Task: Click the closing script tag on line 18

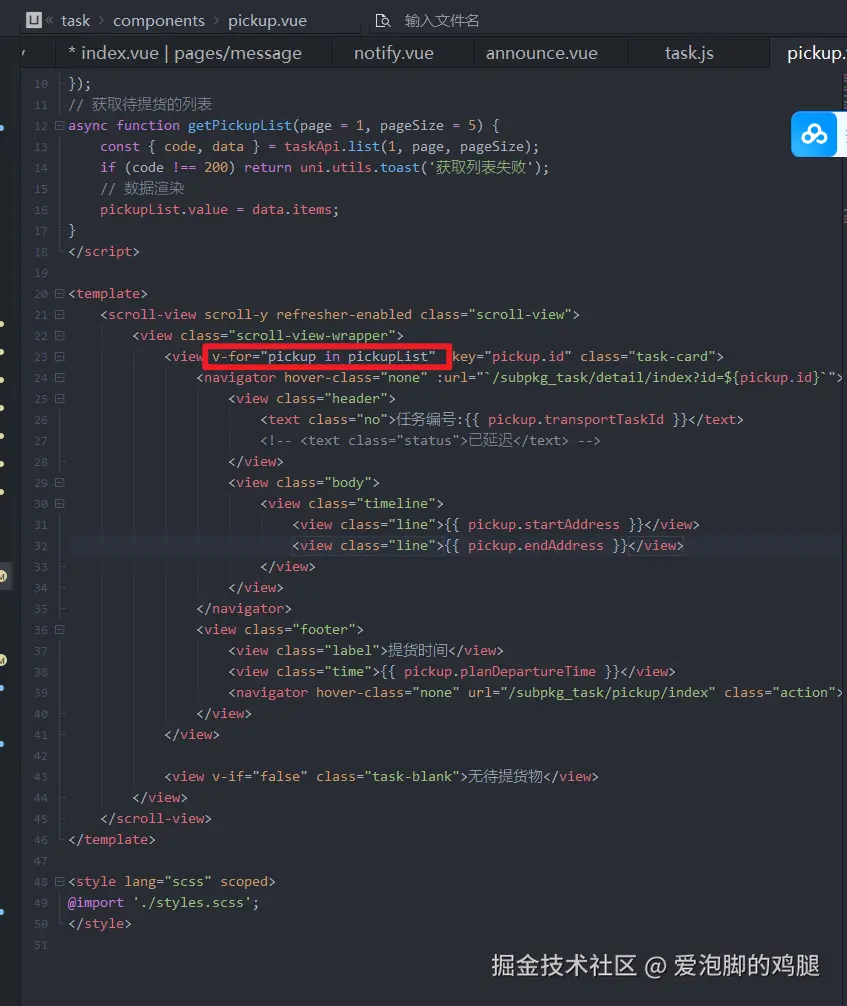Action: point(104,252)
